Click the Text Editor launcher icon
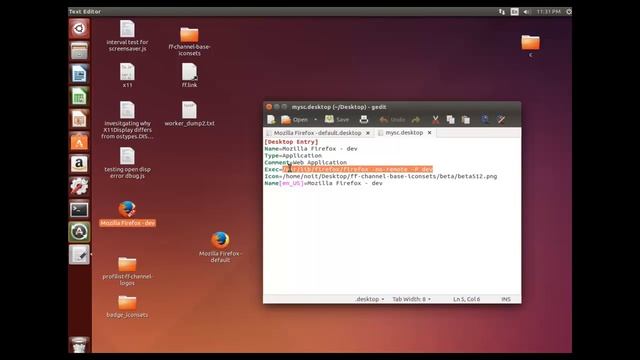Image resolution: width=640 pixels, height=360 pixels. click(79, 255)
